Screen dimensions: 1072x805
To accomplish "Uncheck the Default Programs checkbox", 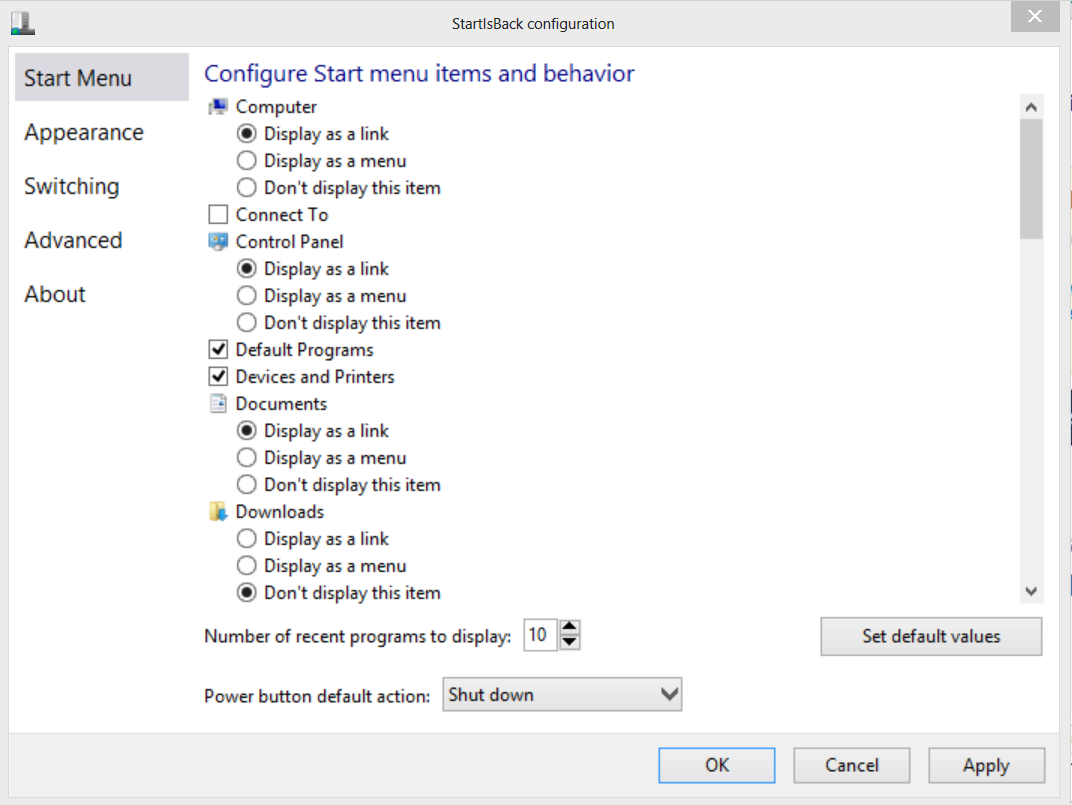I will tap(218, 349).
